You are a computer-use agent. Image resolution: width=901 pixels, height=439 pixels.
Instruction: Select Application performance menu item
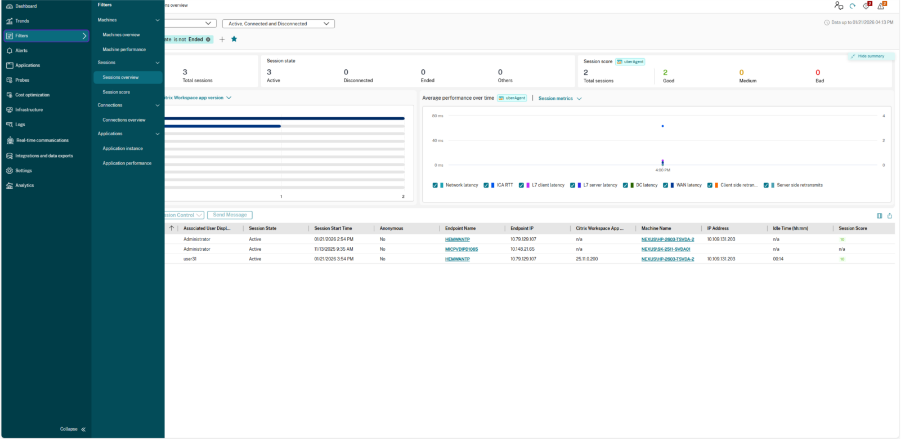(x=128, y=163)
